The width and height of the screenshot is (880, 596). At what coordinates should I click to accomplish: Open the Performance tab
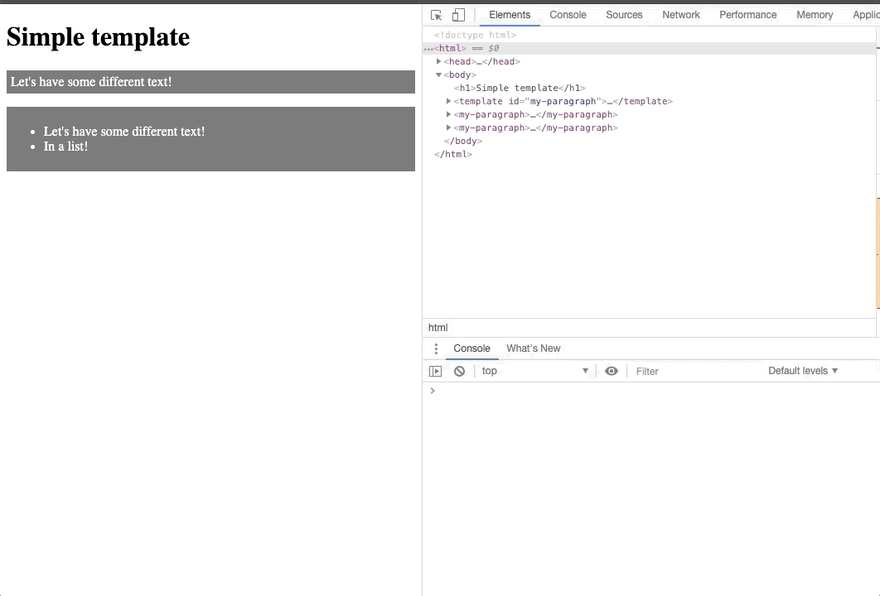point(748,15)
